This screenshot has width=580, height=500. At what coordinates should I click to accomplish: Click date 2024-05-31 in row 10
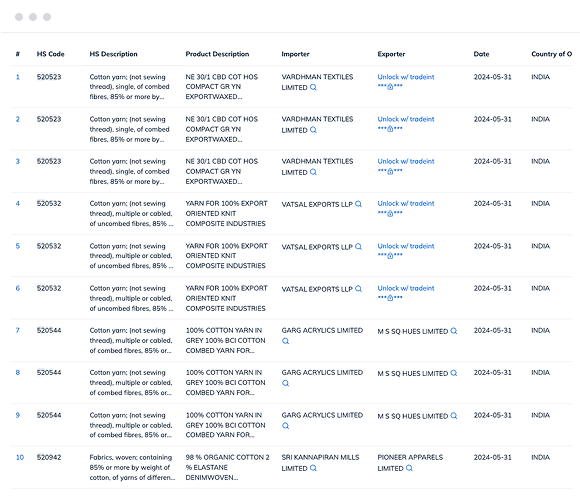(492, 457)
